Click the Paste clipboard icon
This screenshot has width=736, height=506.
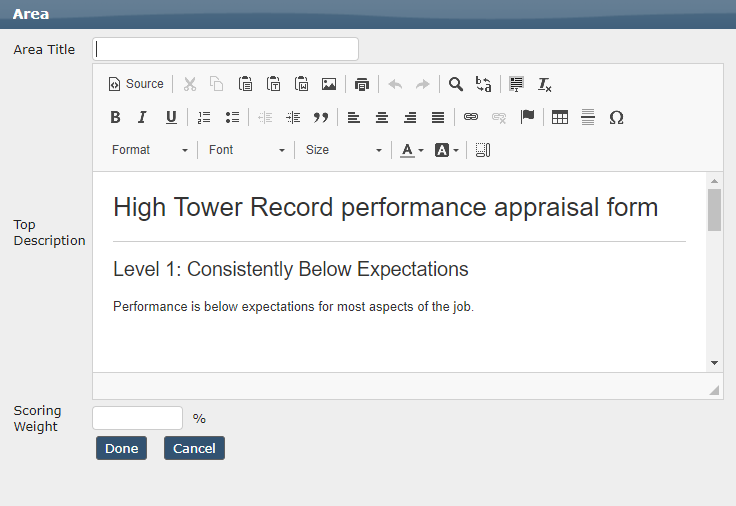(x=245, y=84)
